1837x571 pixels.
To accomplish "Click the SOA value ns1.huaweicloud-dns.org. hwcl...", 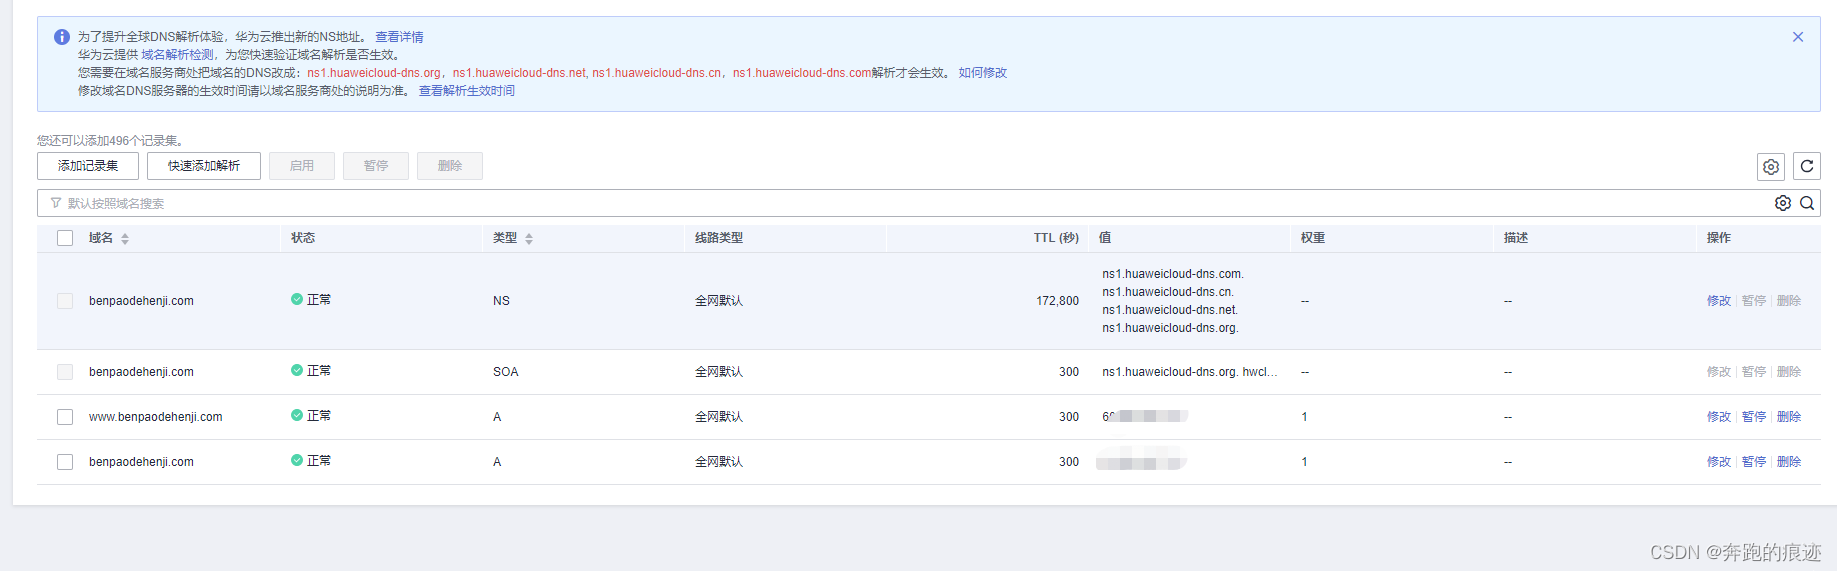I will tap(1189, 372).
